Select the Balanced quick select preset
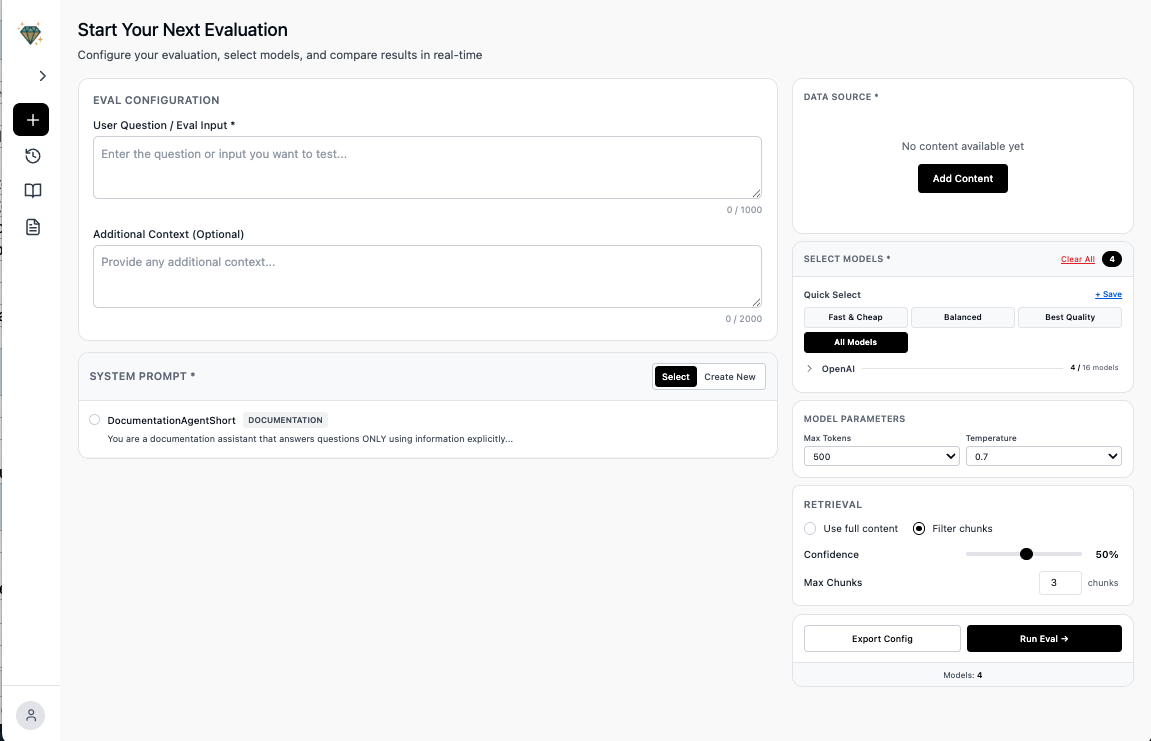1151x741 pixels. (962, 317)
